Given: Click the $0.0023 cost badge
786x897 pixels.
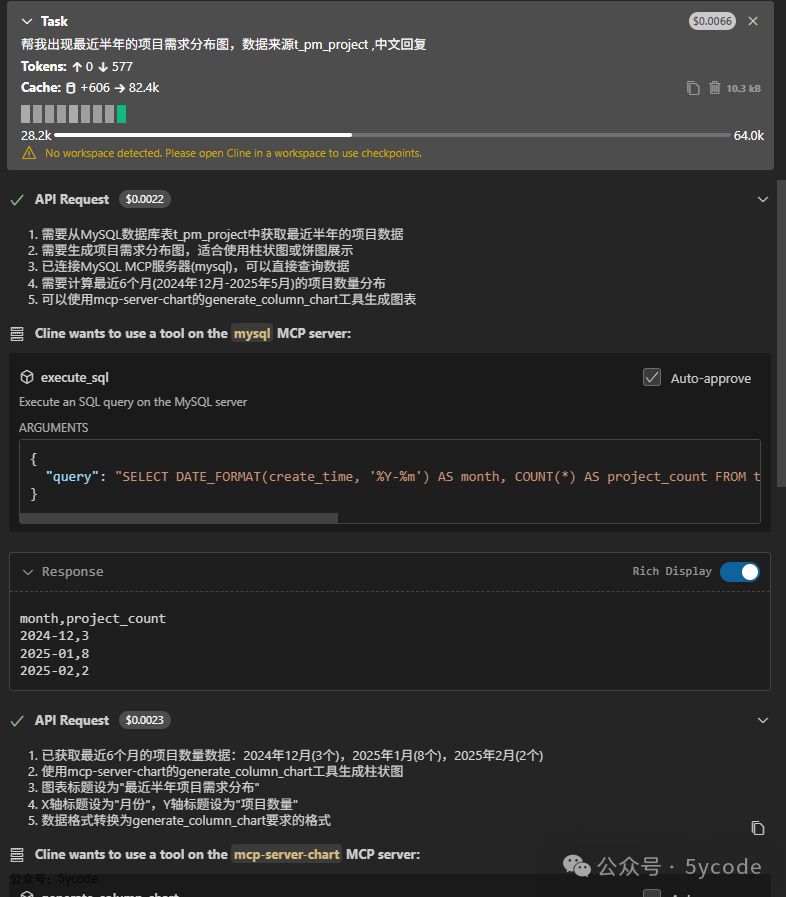Looking at the screenshot, I should pos(145,720).
